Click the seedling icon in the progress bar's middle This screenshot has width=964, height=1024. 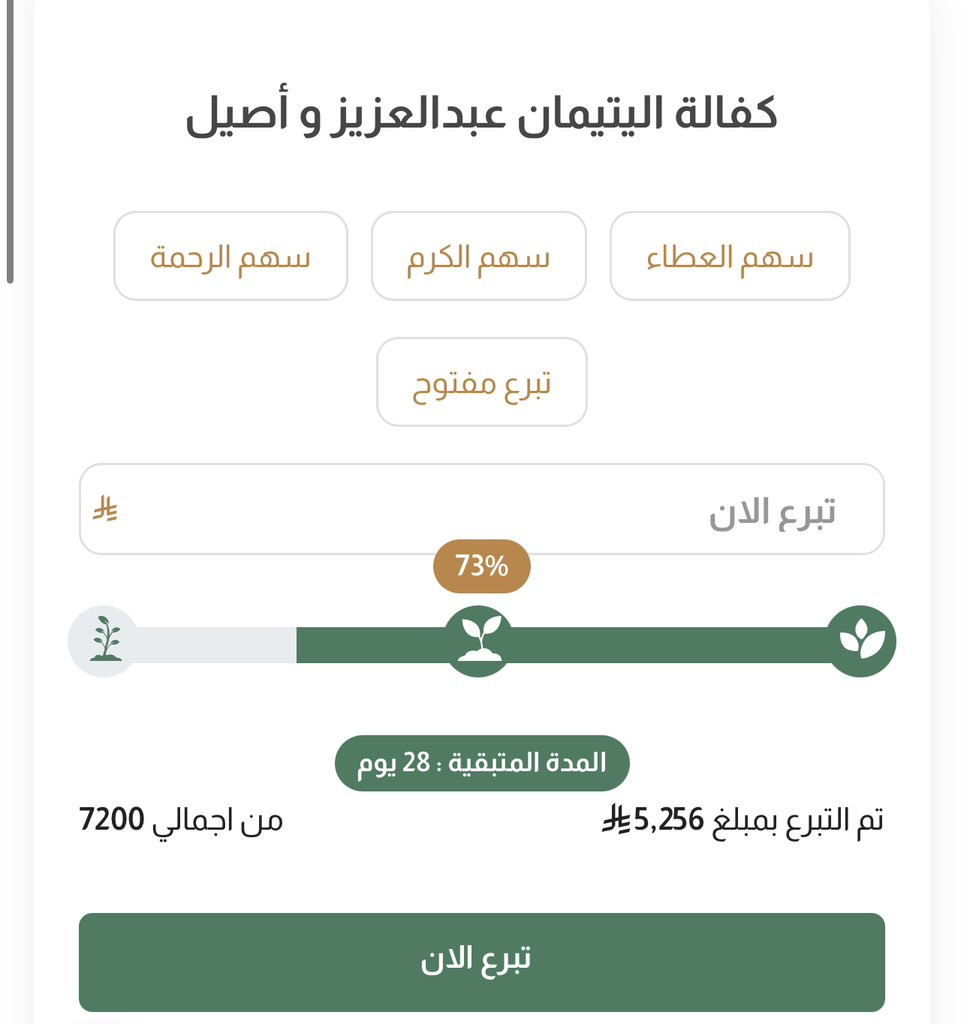479,641
